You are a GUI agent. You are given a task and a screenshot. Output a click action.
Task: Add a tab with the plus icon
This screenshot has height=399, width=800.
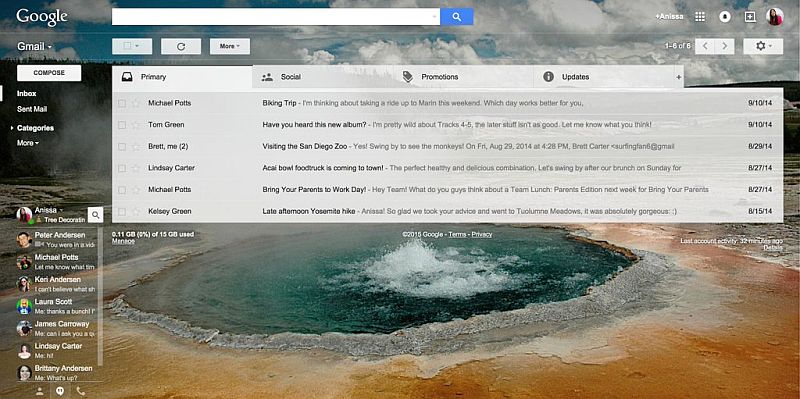[x=679, y=77]
